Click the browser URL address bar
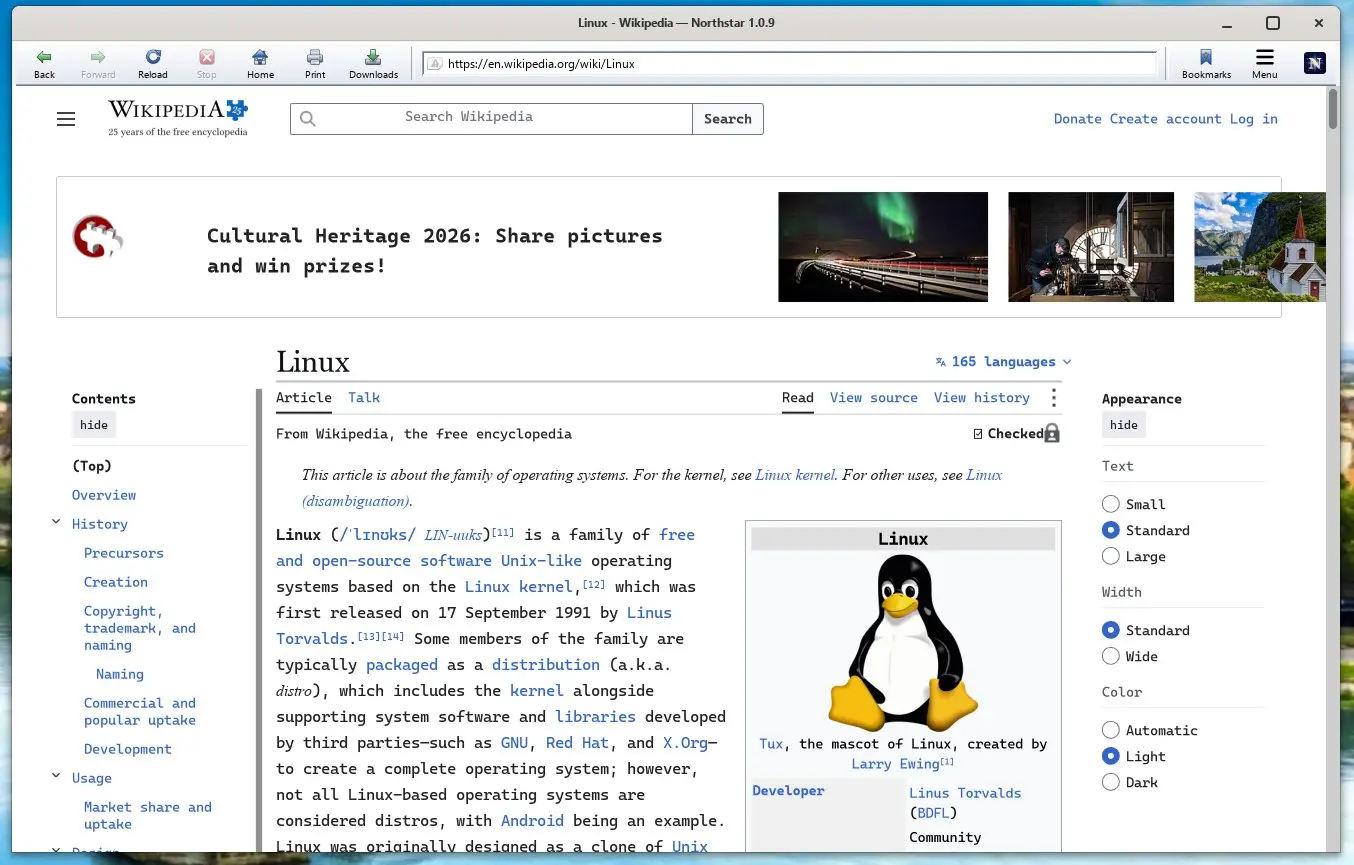 (x=790, y=64)
